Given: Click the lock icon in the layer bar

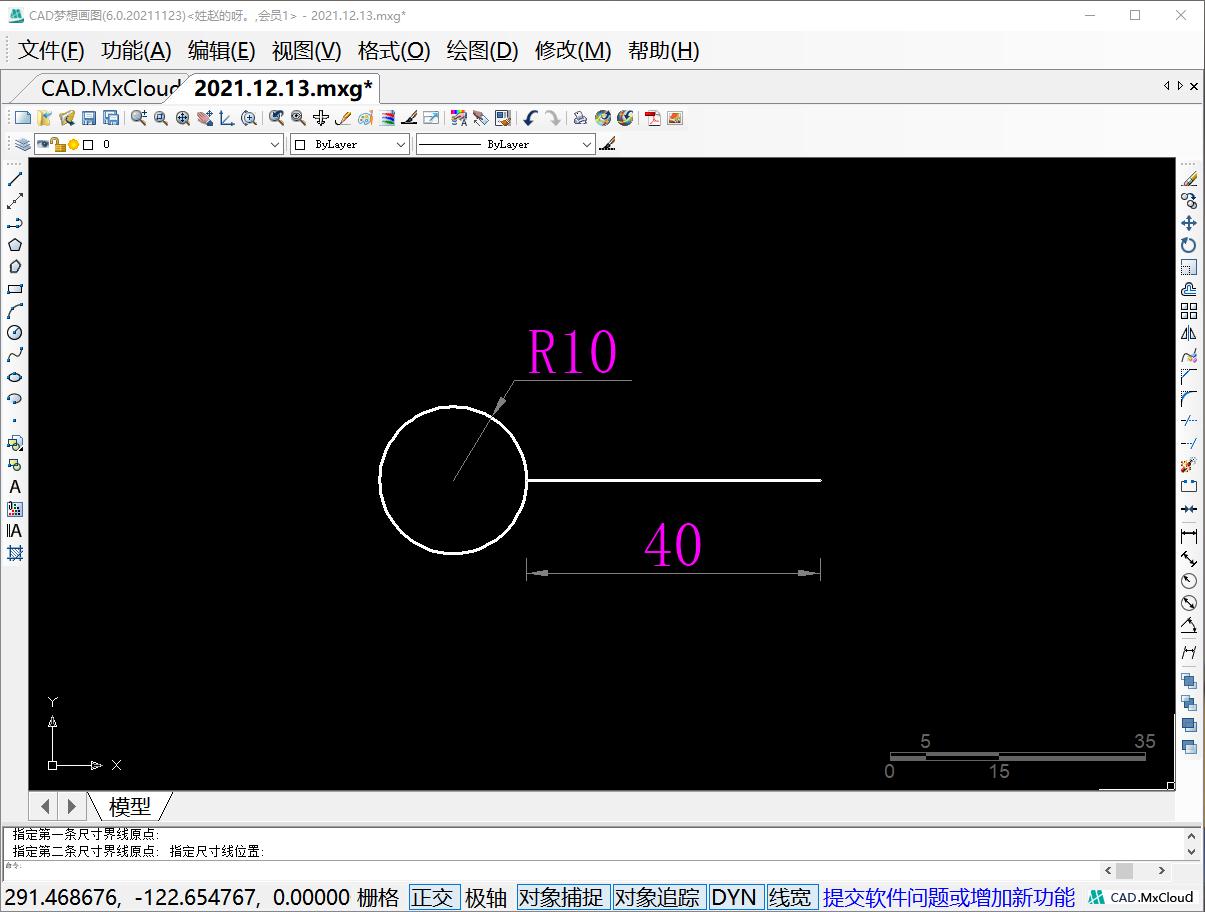Looking at the screenshot, I should coord(58,144).
